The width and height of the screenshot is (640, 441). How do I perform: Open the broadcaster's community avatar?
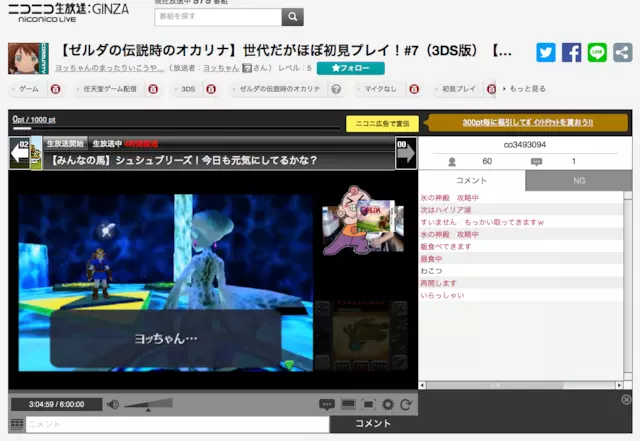pos(28,58)
